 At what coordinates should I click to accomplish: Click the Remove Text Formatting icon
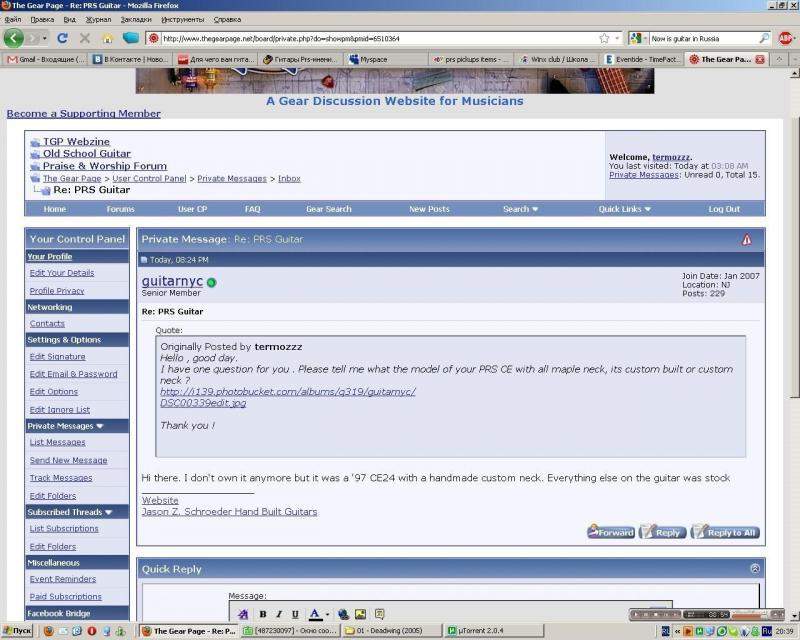(243, 614)
